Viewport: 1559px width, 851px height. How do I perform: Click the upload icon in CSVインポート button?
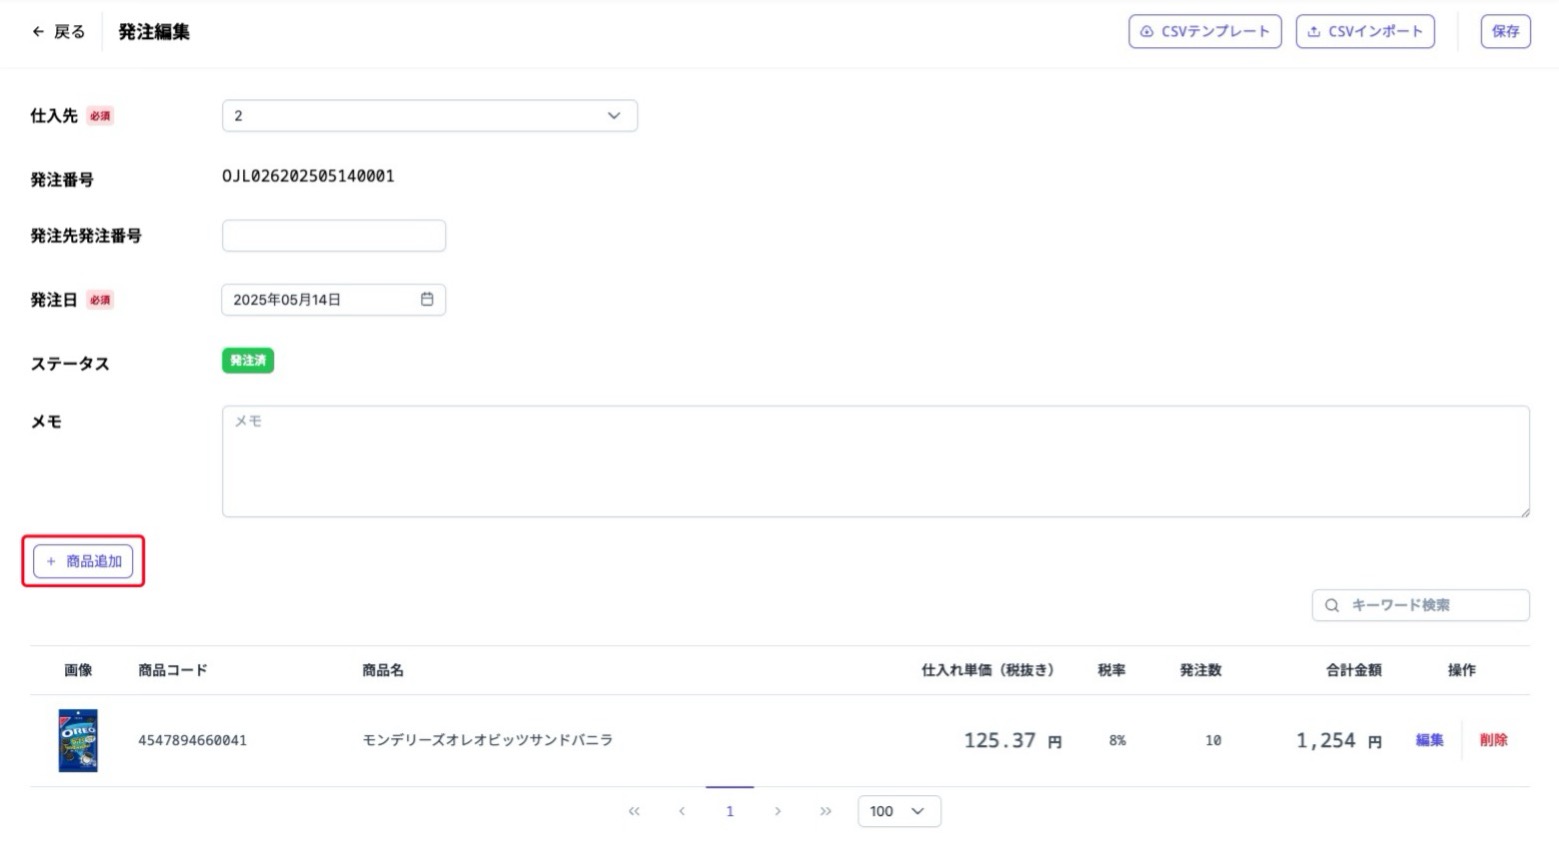(1314, 32)
